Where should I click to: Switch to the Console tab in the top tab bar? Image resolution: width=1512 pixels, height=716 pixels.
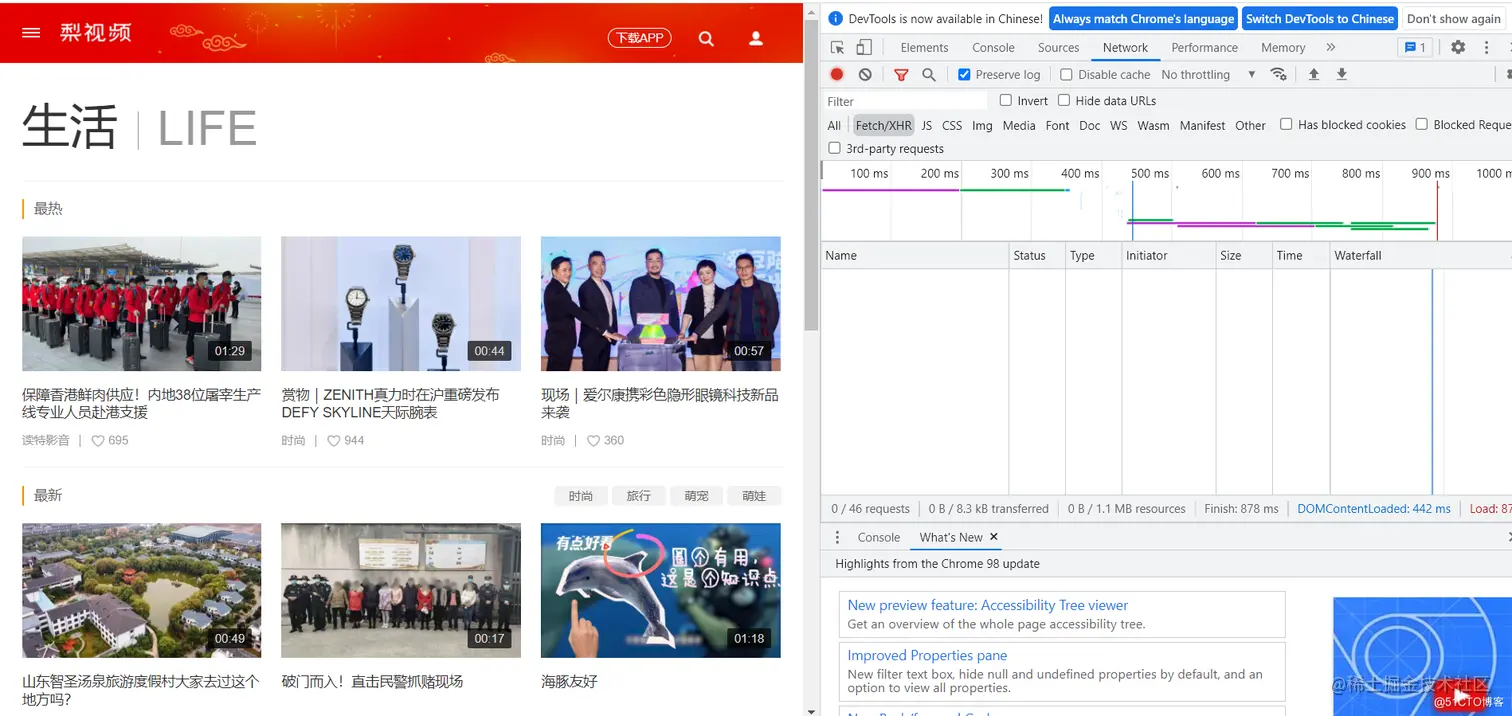coord(993,47)
